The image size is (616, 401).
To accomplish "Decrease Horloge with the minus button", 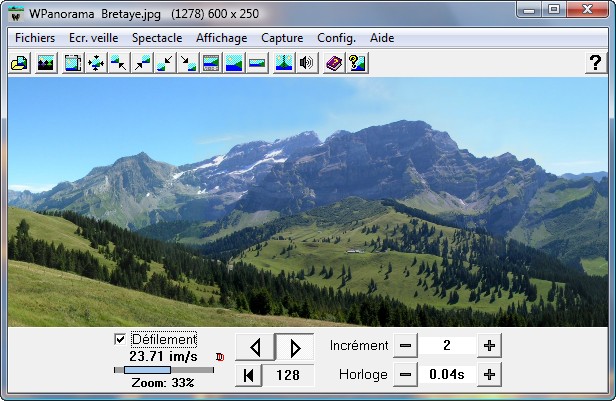I will coord(405,375).
